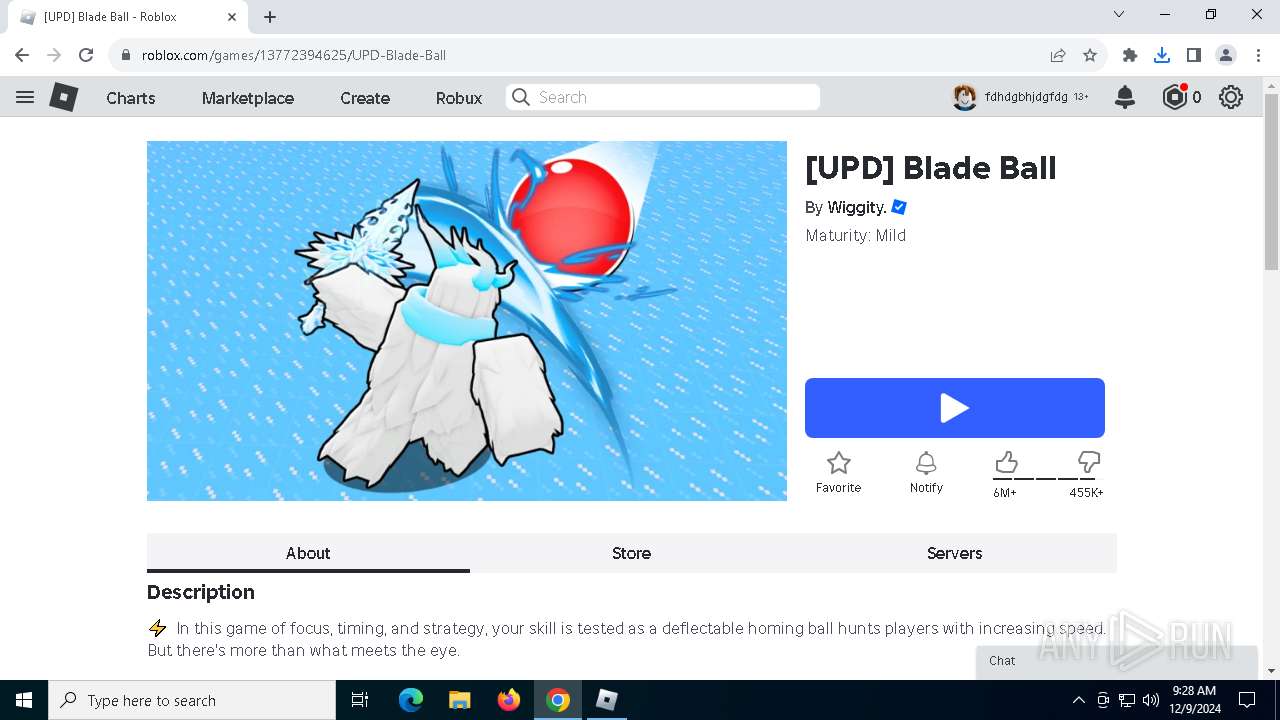Close the Blade Ball browser tab

pyautogui.click(x=232, y=17)
